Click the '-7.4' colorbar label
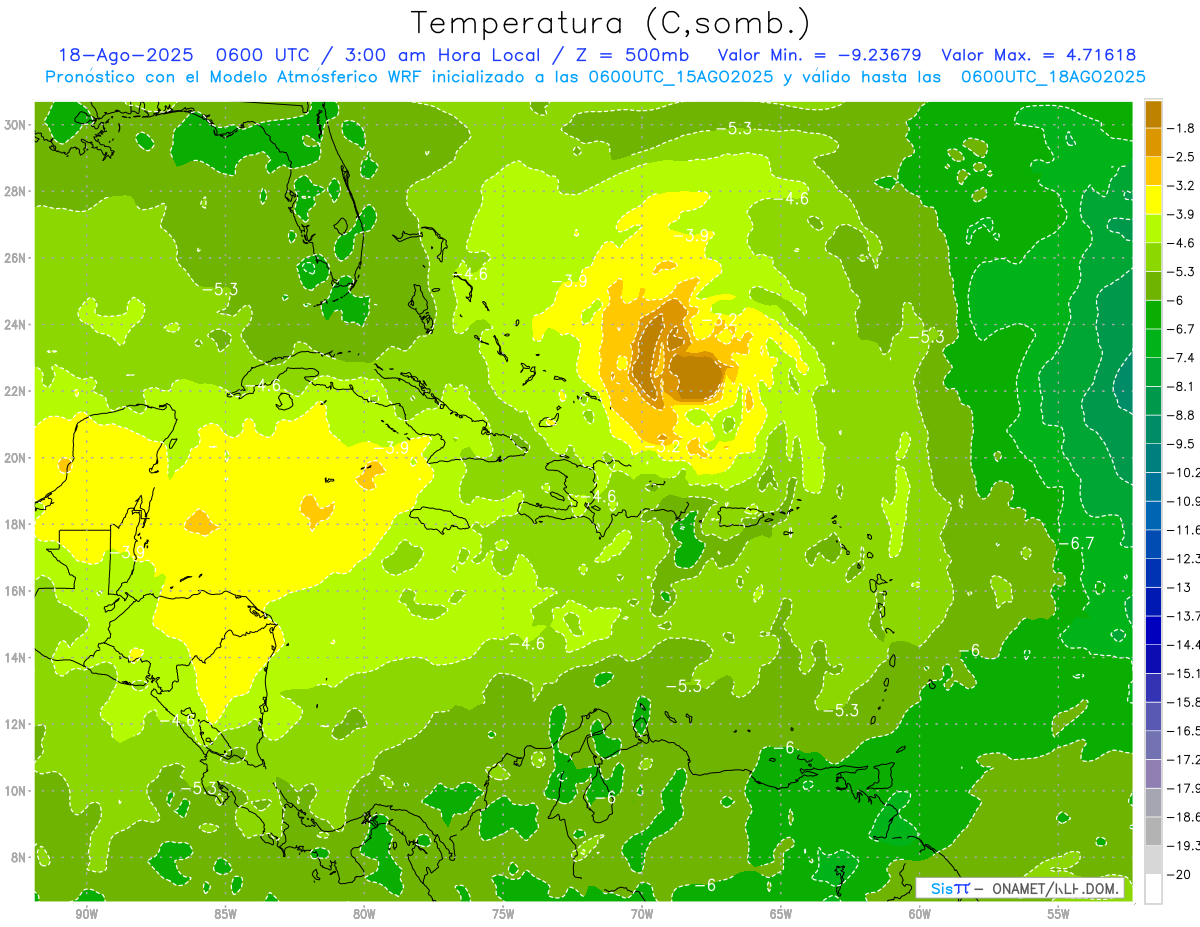 pyautogui.click(x=1181, y=357)
